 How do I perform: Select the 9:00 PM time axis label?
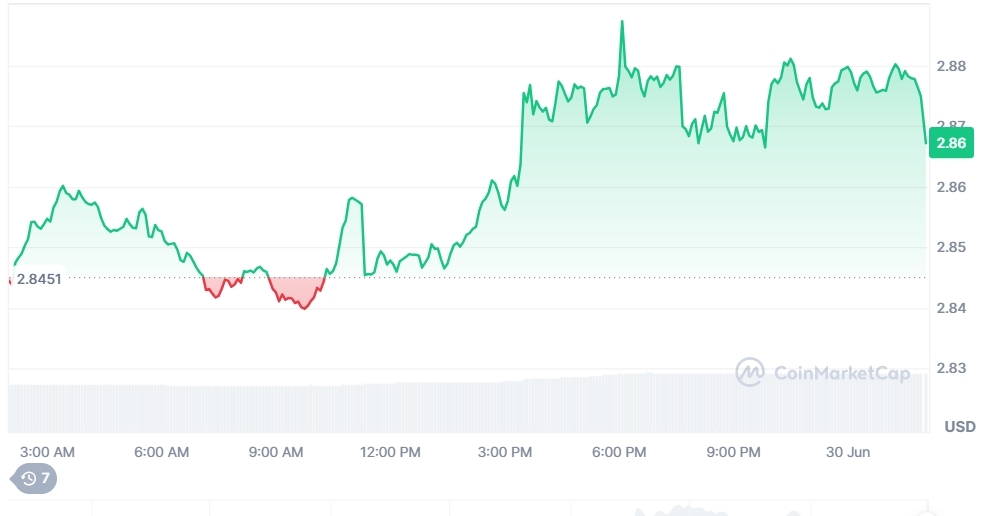pos(733,452)
